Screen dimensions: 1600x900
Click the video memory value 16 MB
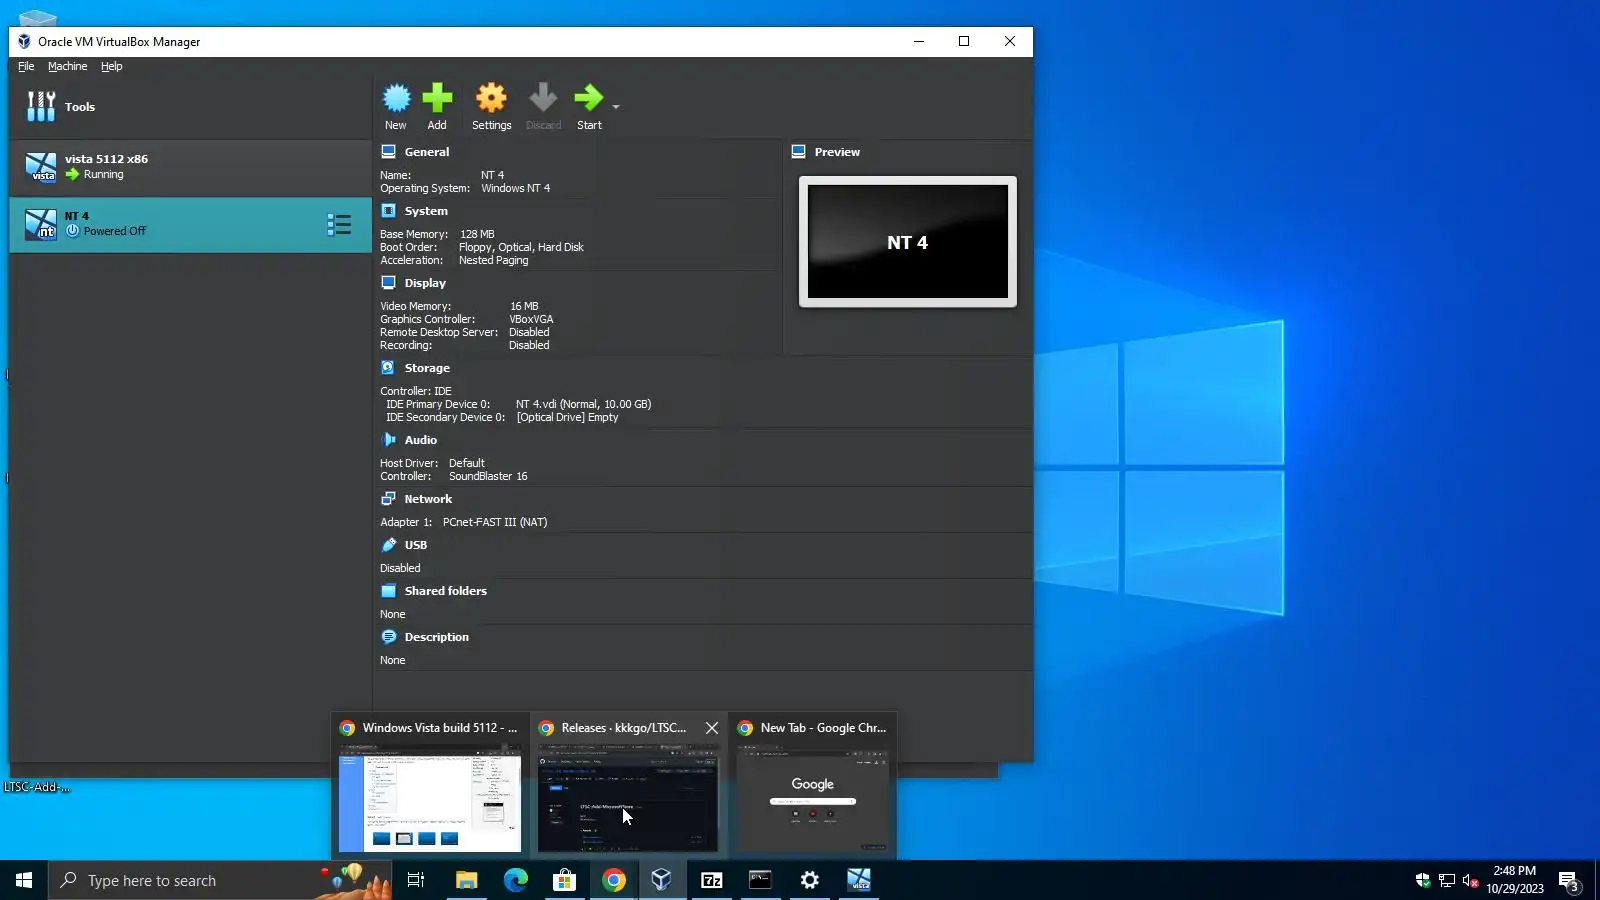(524, 306)
